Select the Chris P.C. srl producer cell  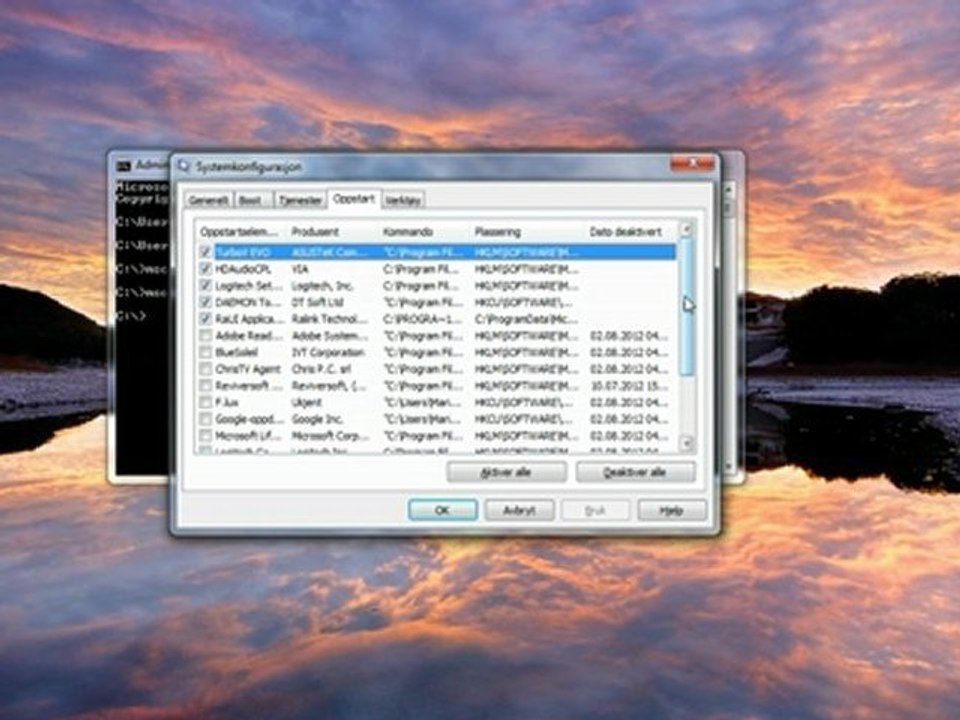click(x=321, y=369)
